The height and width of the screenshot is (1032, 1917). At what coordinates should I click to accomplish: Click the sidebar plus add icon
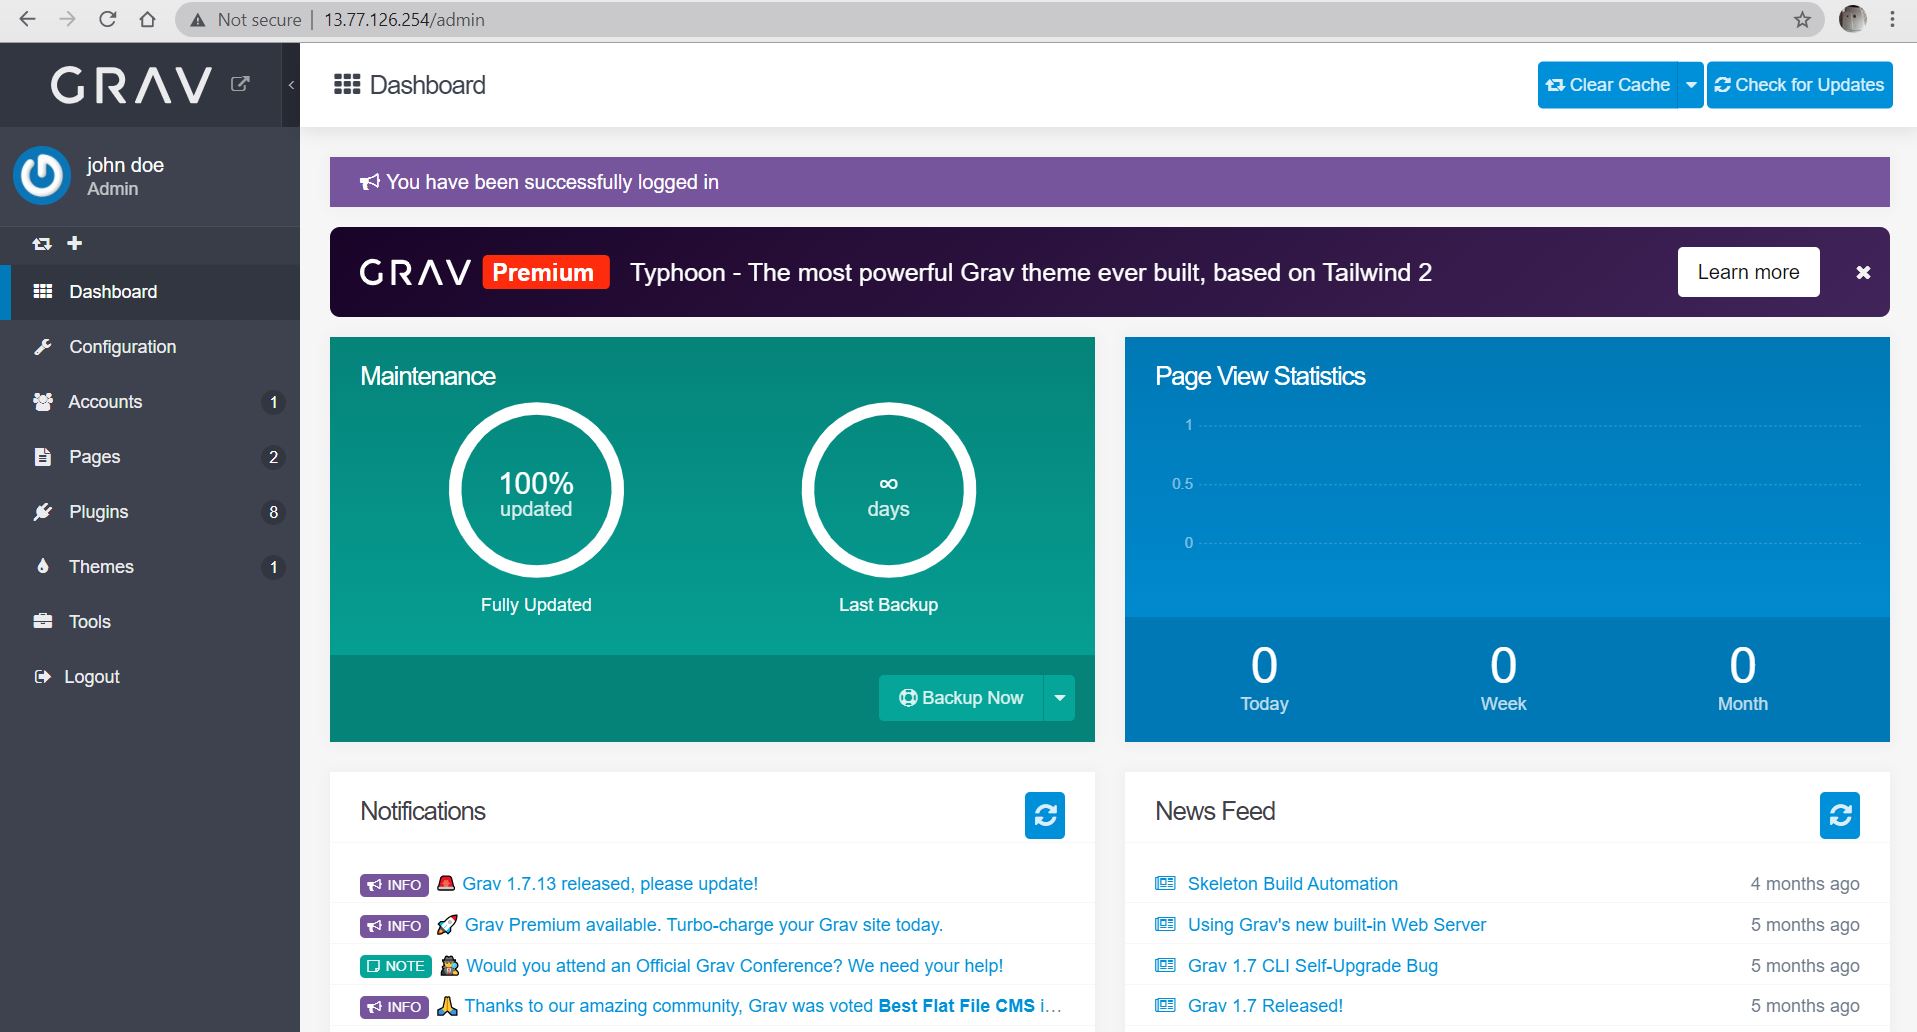coord(74,243)
